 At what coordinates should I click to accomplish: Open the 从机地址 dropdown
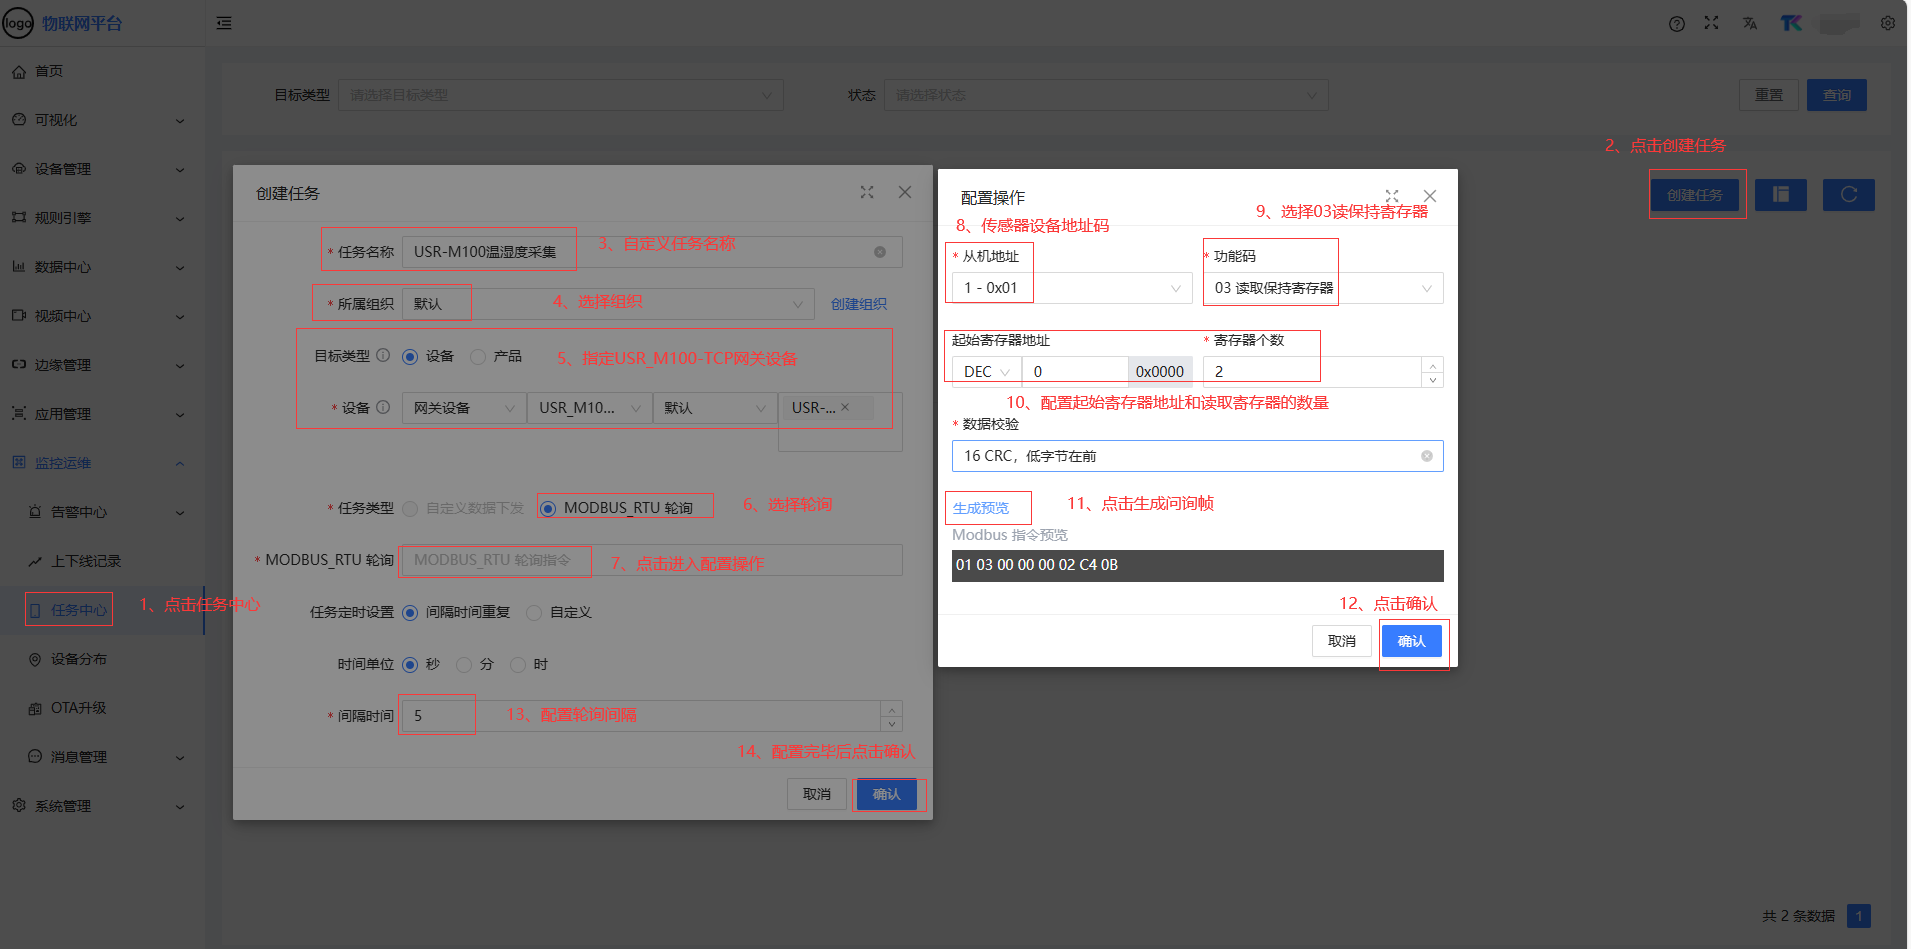pos(1068,288)
